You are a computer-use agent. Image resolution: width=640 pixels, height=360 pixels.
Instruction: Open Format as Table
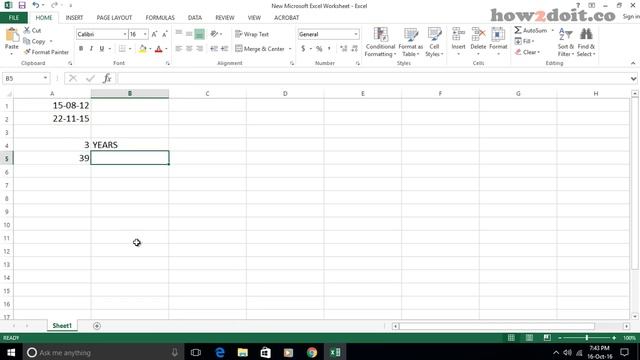click(x=411, y=42)
